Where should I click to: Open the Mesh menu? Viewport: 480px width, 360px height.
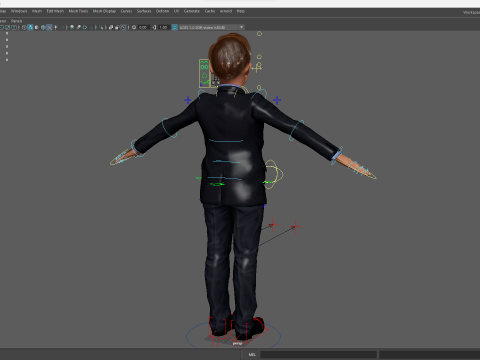37,11
